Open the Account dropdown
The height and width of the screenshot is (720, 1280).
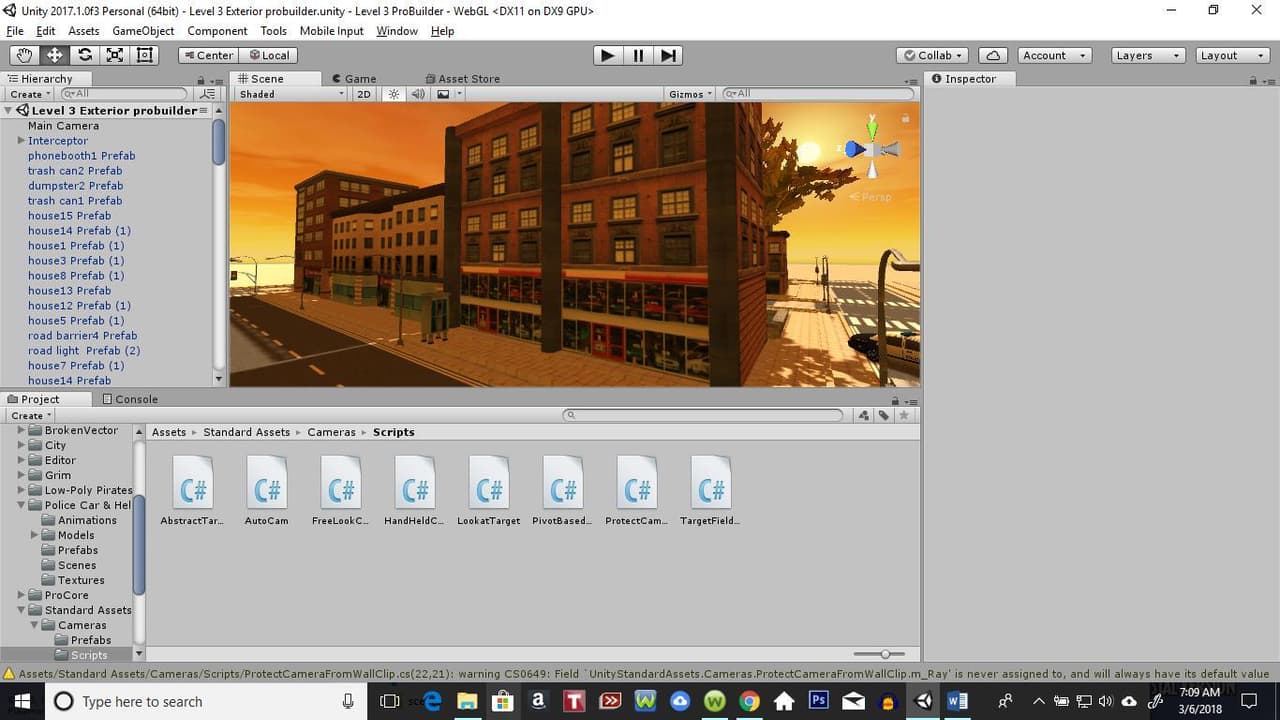tap(1053, 56)
